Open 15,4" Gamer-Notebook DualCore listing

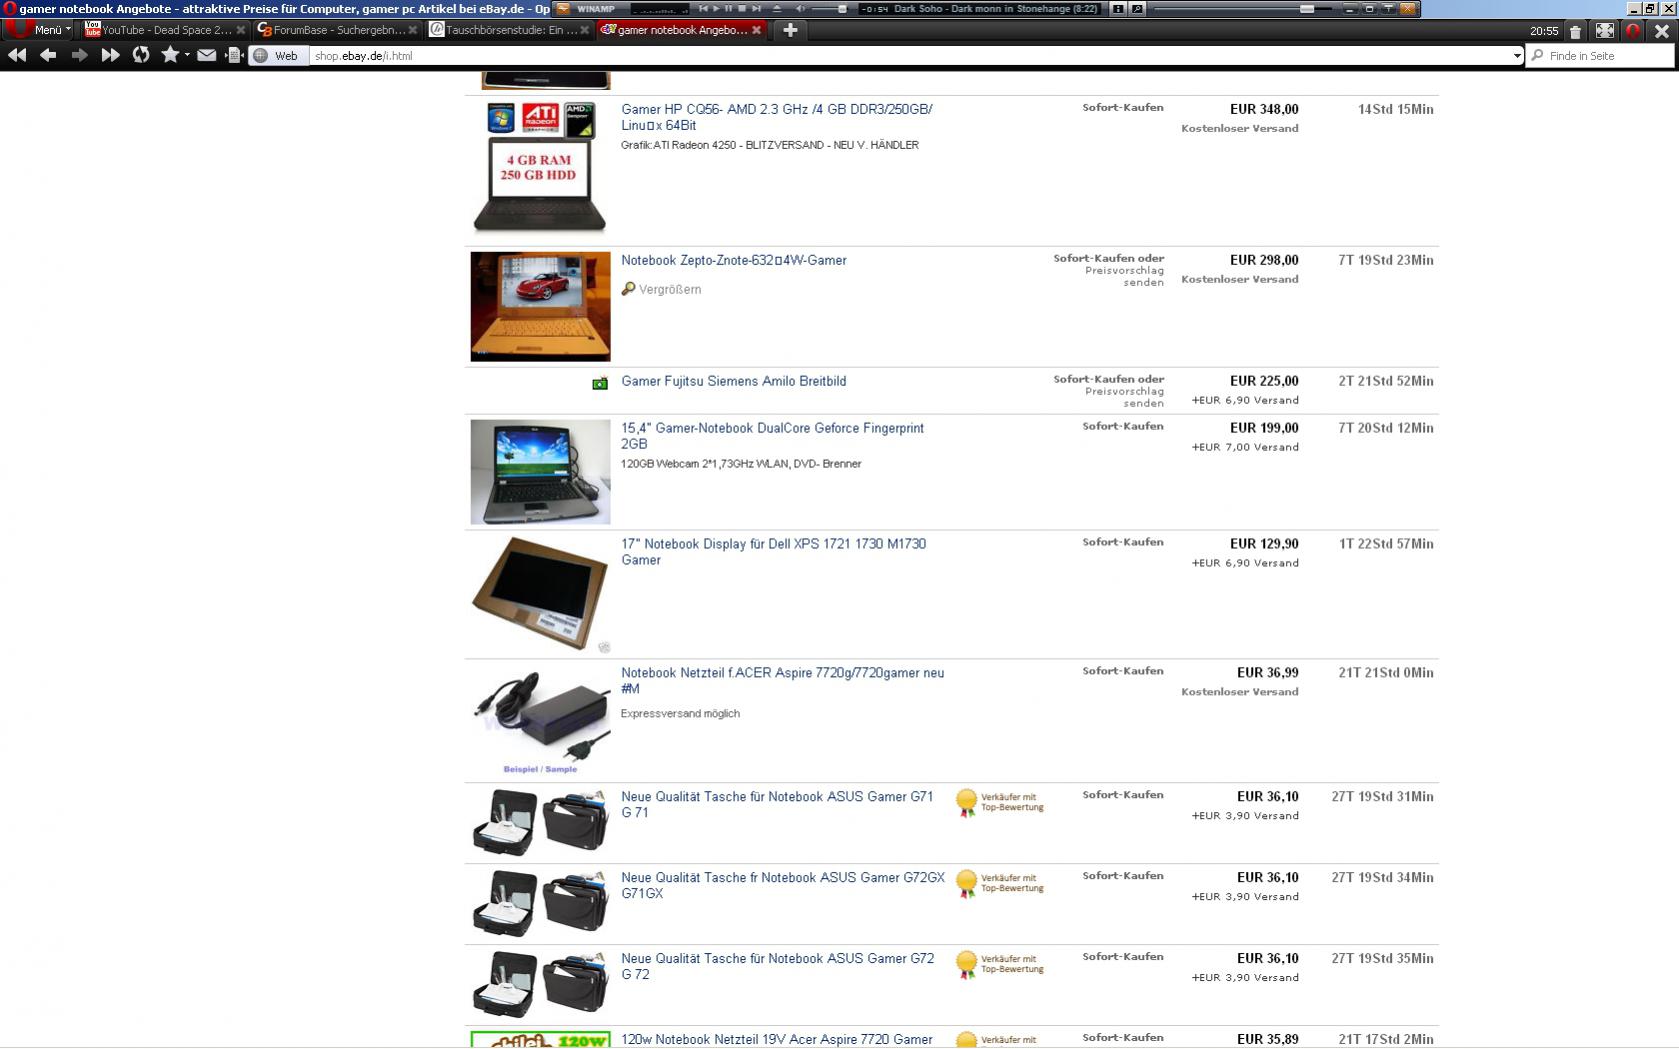pos(772,436)
